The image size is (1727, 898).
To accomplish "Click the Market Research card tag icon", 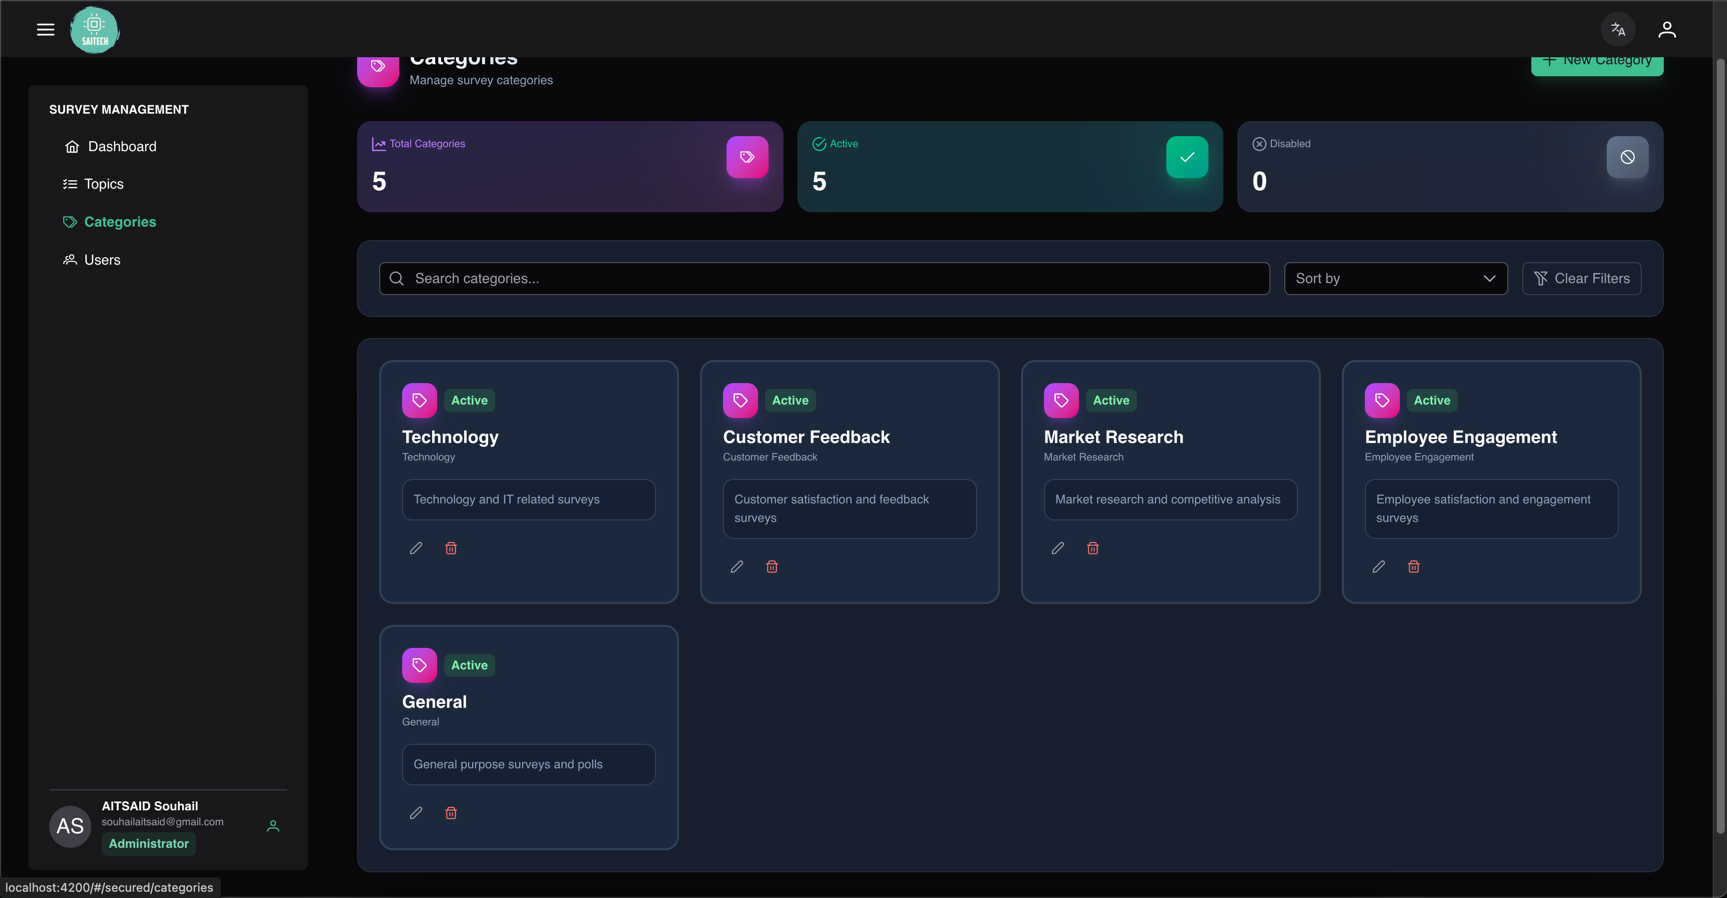I will [x=1061, y=400].
